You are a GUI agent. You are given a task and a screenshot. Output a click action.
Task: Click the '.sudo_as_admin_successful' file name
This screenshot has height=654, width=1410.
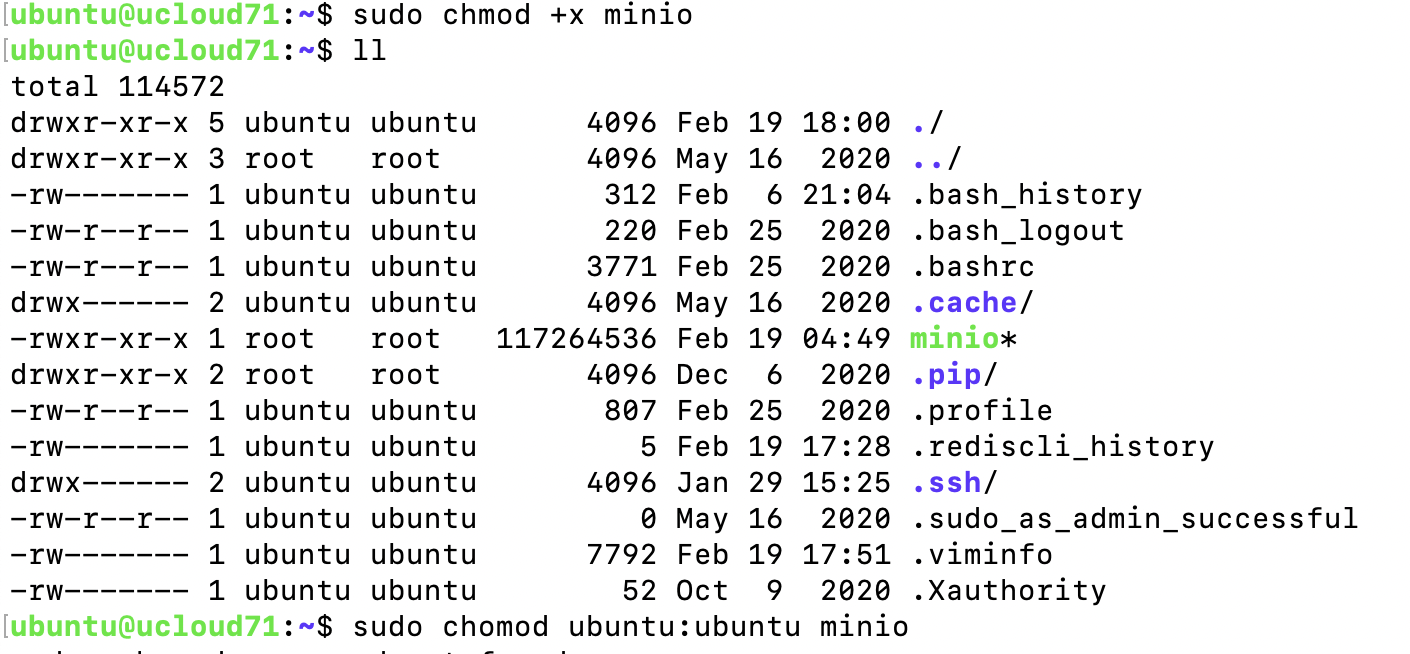pyautogui.click(x=1134, y=519)
